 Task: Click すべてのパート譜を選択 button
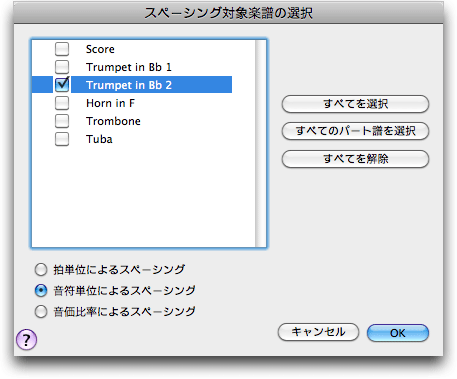pyautogui.click(x=355, y=131)
